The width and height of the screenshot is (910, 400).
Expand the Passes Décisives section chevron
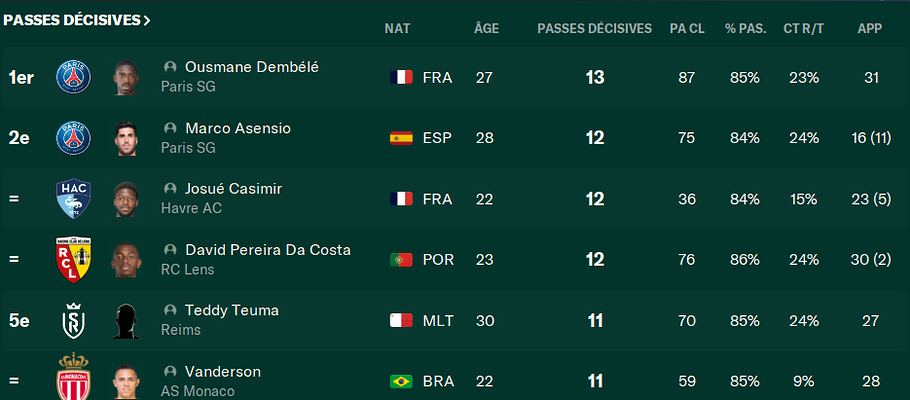tap(147, 20)
